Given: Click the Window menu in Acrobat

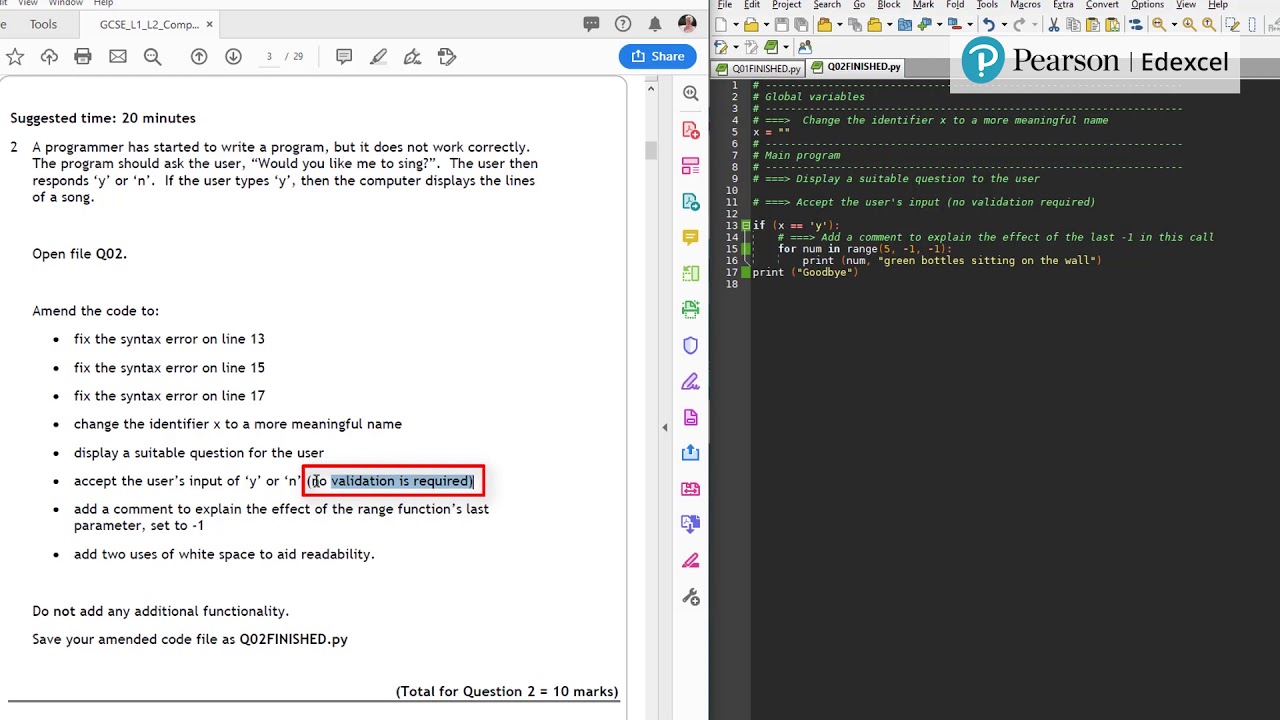Looking at the screenshot, I should click(x=66, y=3).
